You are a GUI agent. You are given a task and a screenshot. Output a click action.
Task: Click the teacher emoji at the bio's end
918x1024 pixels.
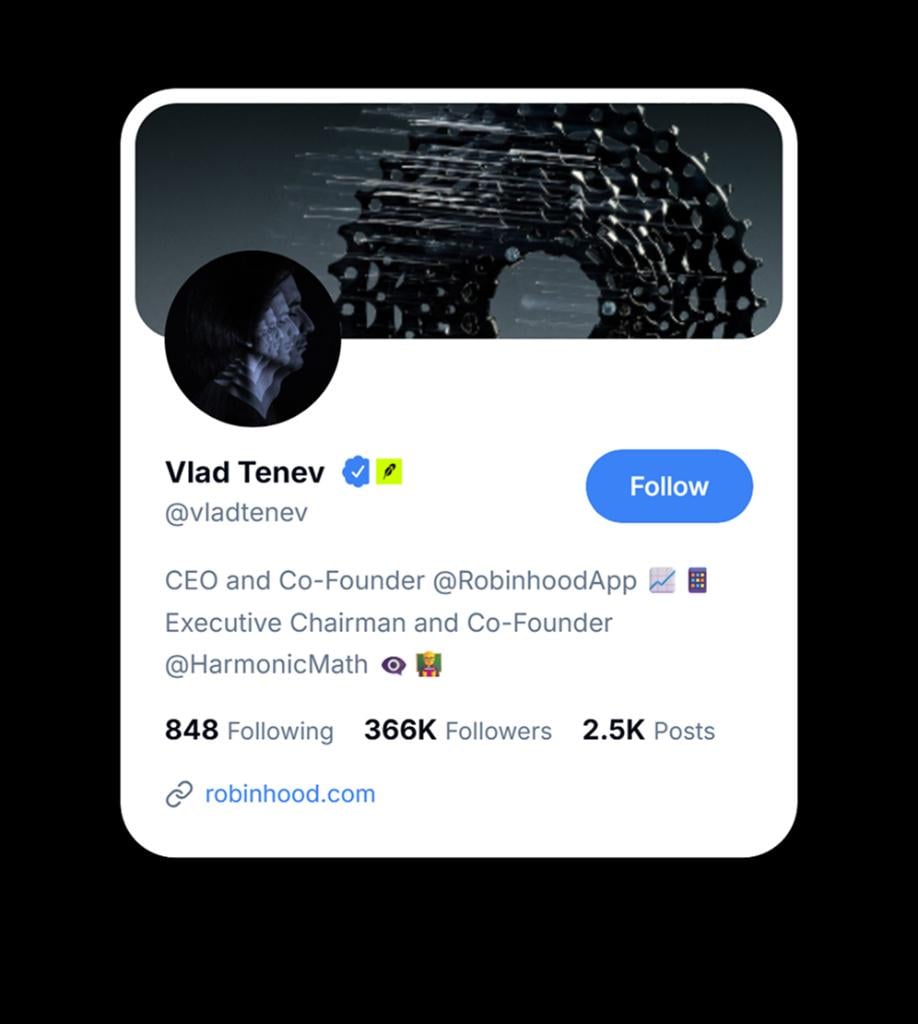pyautogui.click(x=429, y=664)
